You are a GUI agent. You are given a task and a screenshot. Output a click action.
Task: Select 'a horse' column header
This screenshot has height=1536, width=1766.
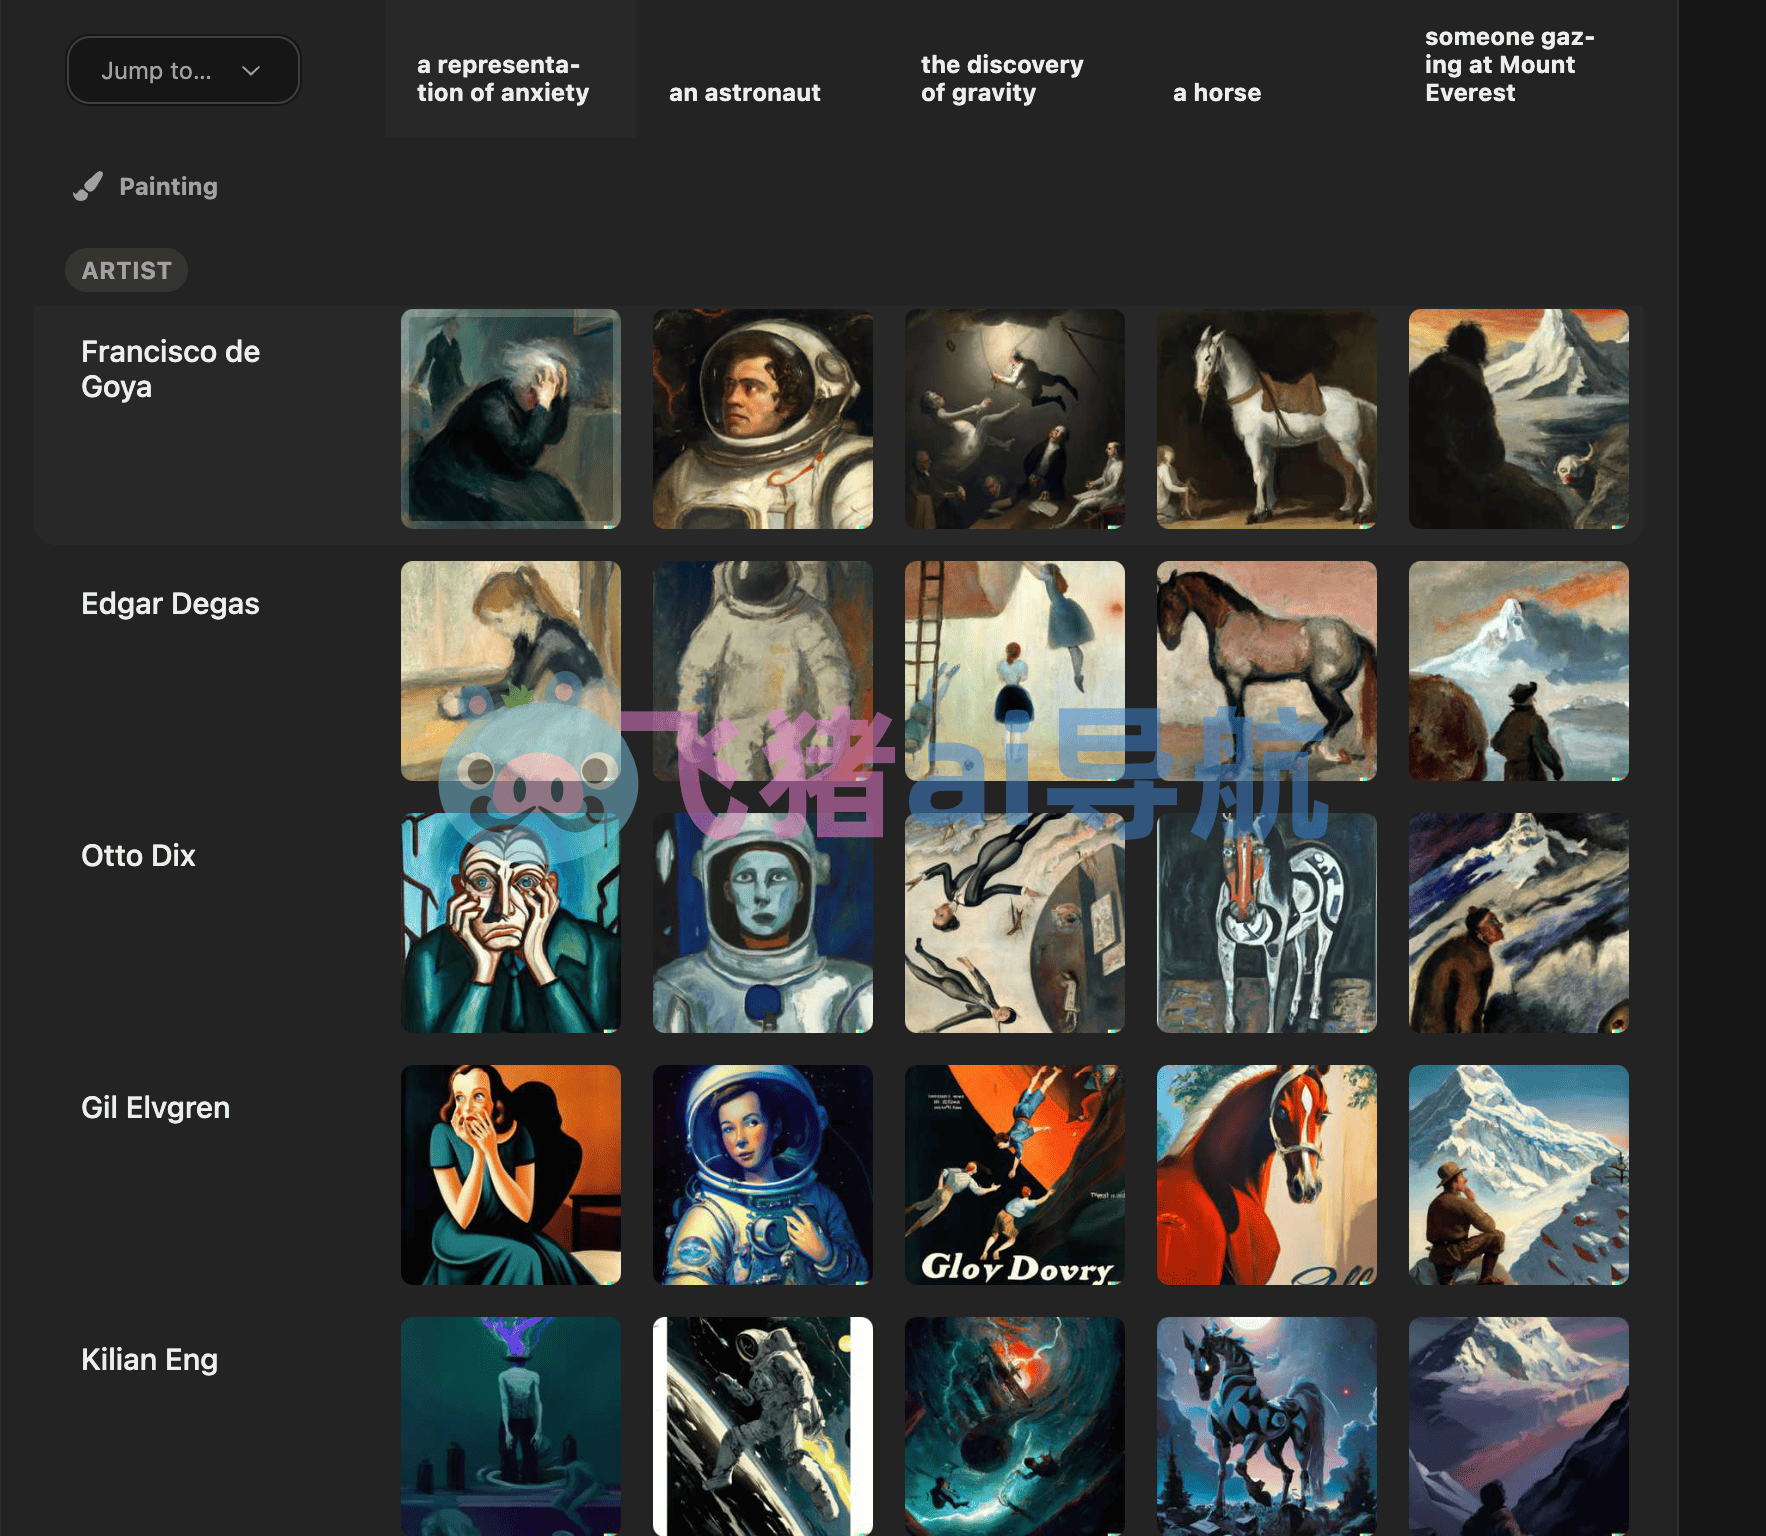[1217, 93]
